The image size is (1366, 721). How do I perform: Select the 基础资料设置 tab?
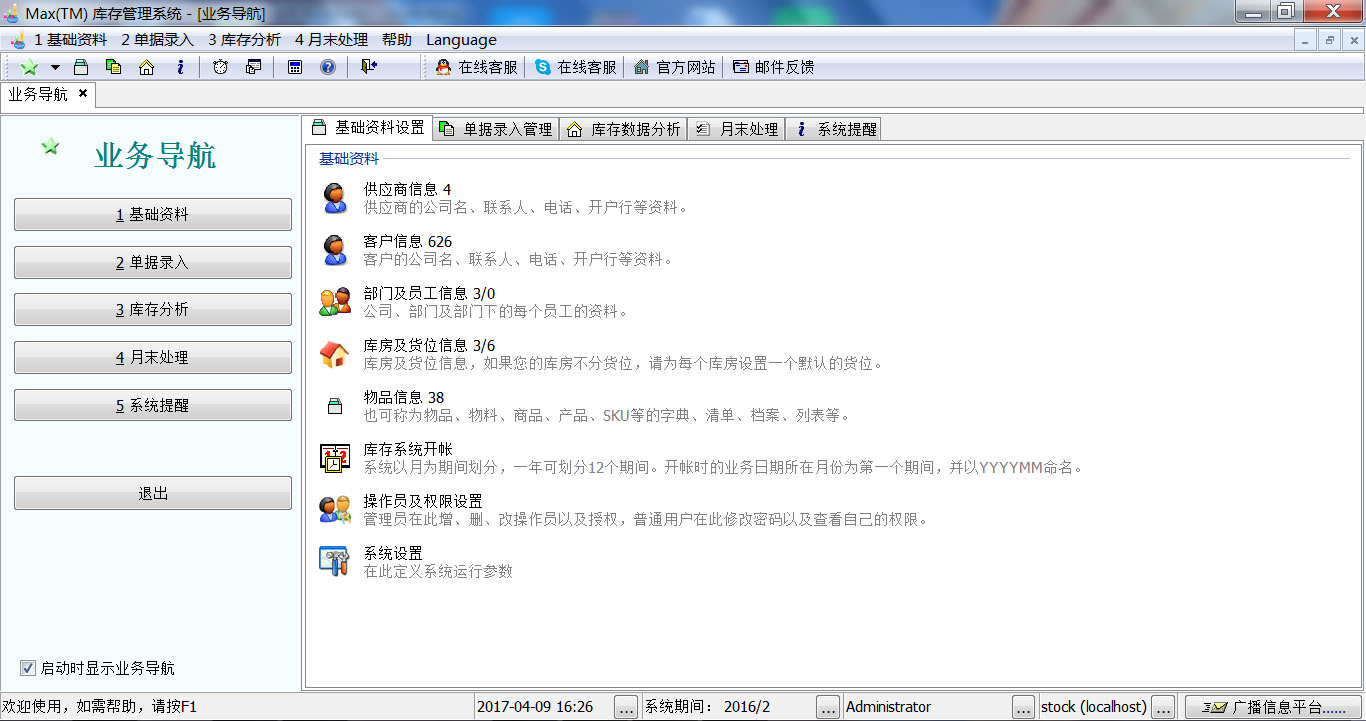pyautogui.click(x=367, y=128)
